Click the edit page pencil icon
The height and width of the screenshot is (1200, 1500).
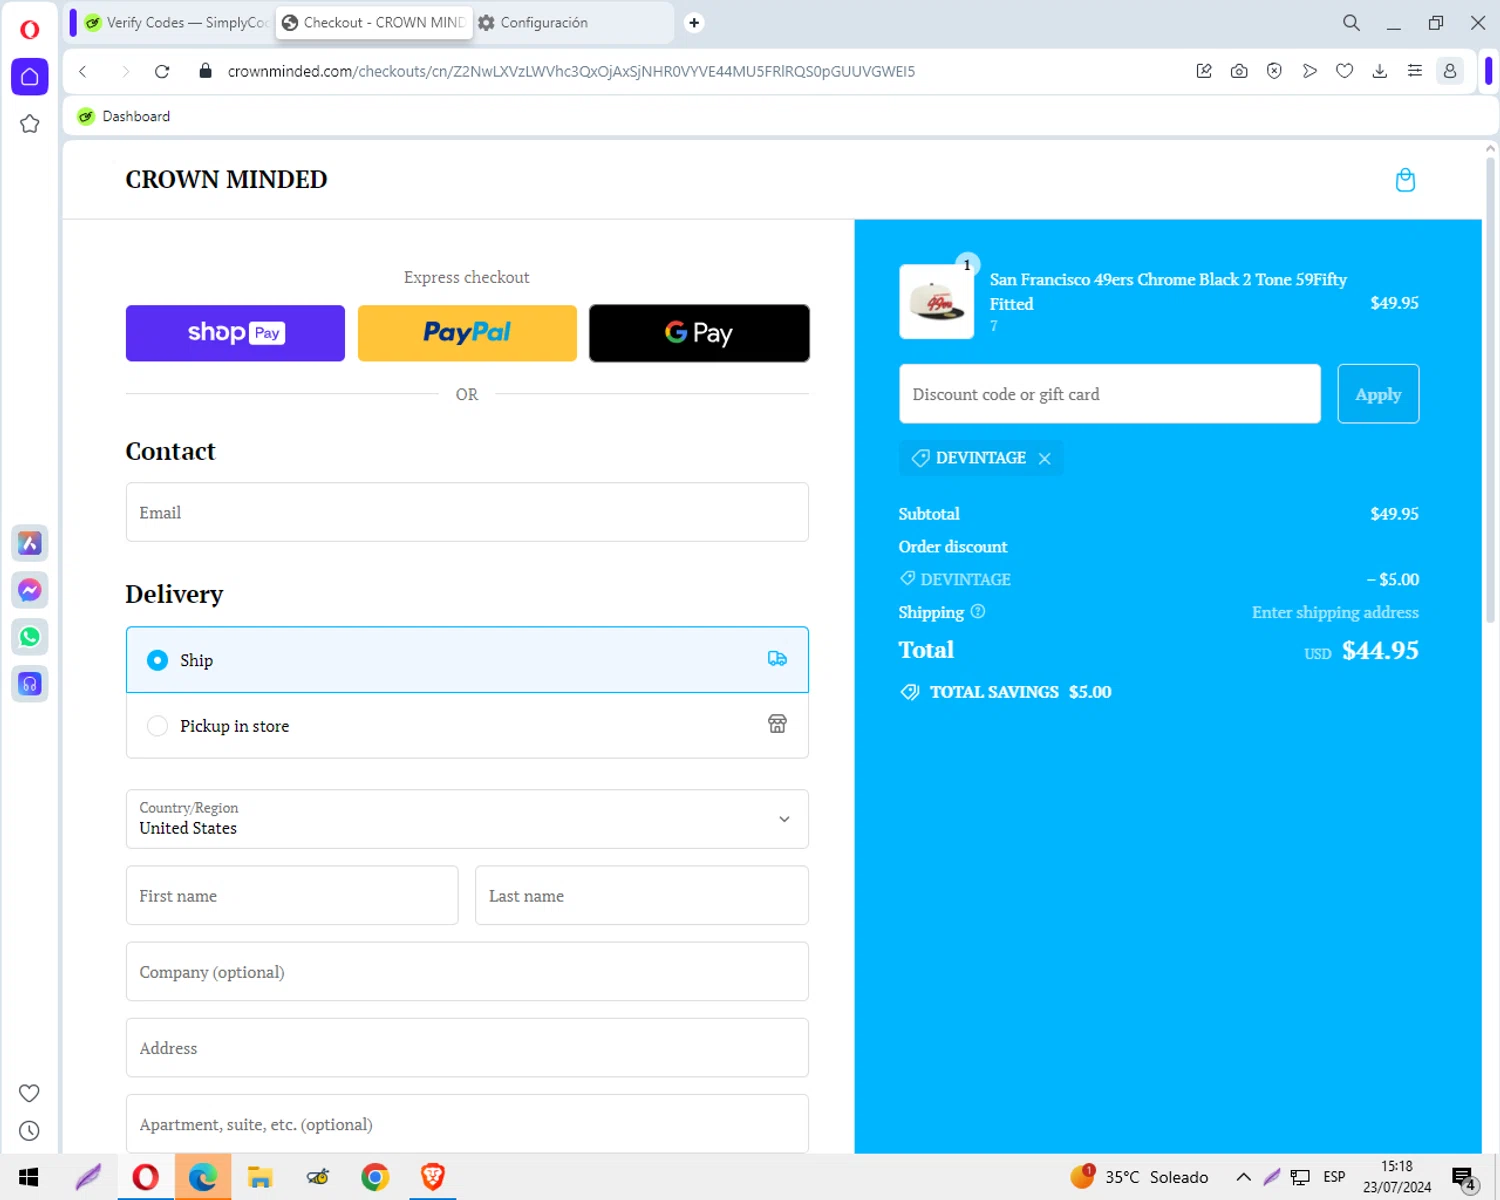[1204, 71]
